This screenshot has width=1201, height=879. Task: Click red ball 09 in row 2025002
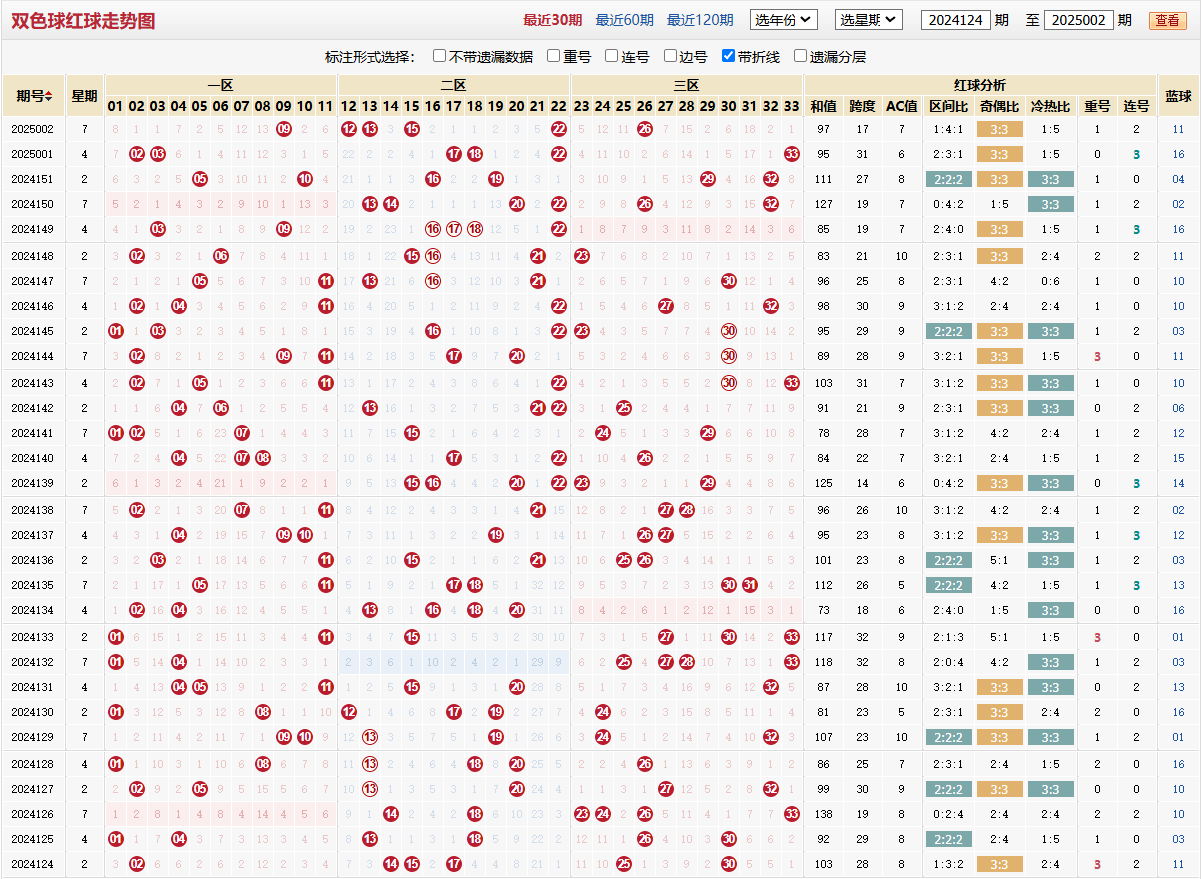pos(284,129)
